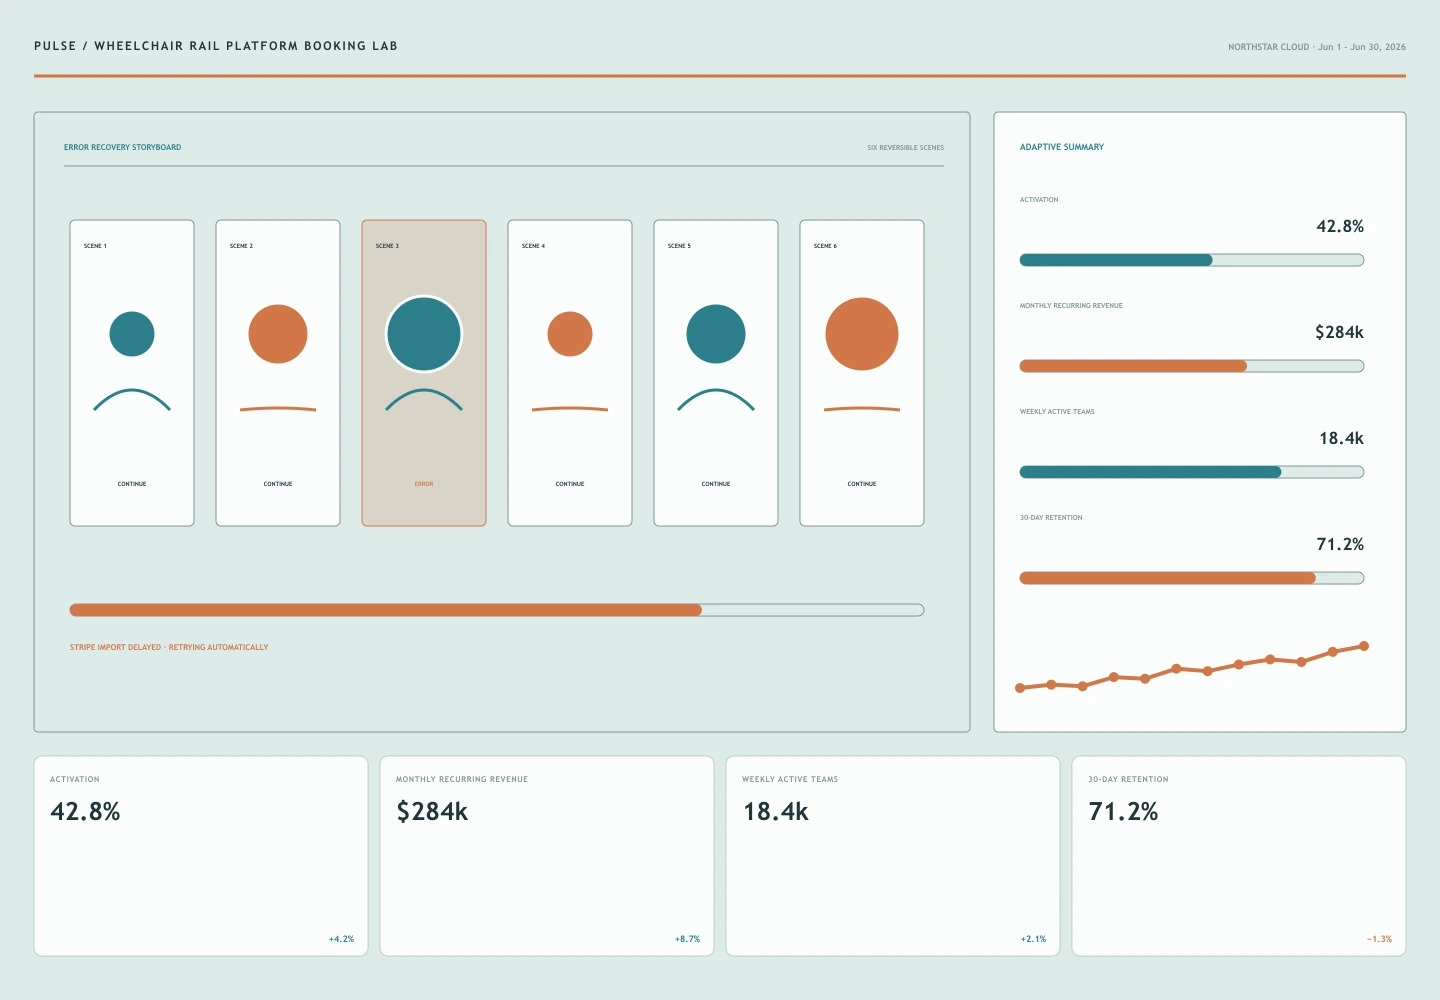
Task: Click the Error label in Scene 3
Action: pos(424,484)
